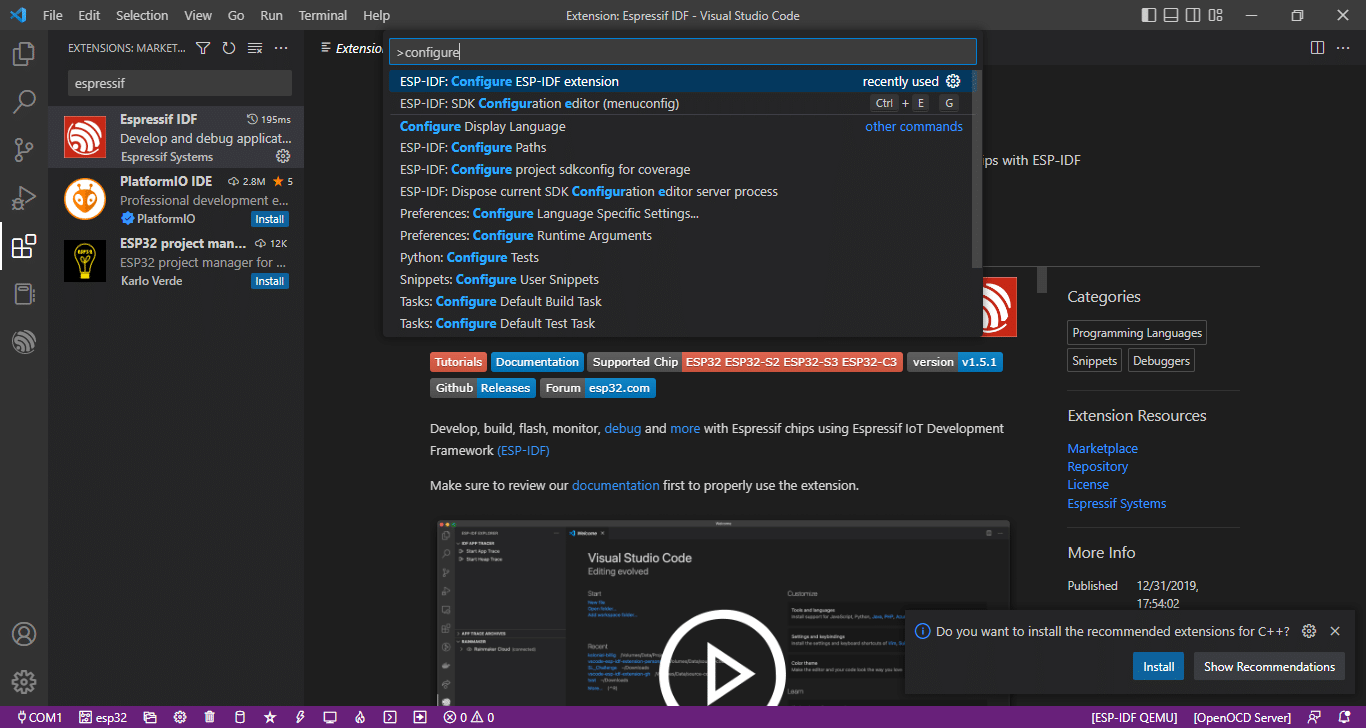The width and height of the screenshot is (1366, 728).
Task: Open editor more actions ellipsis menu
Action: point(1343,48)
